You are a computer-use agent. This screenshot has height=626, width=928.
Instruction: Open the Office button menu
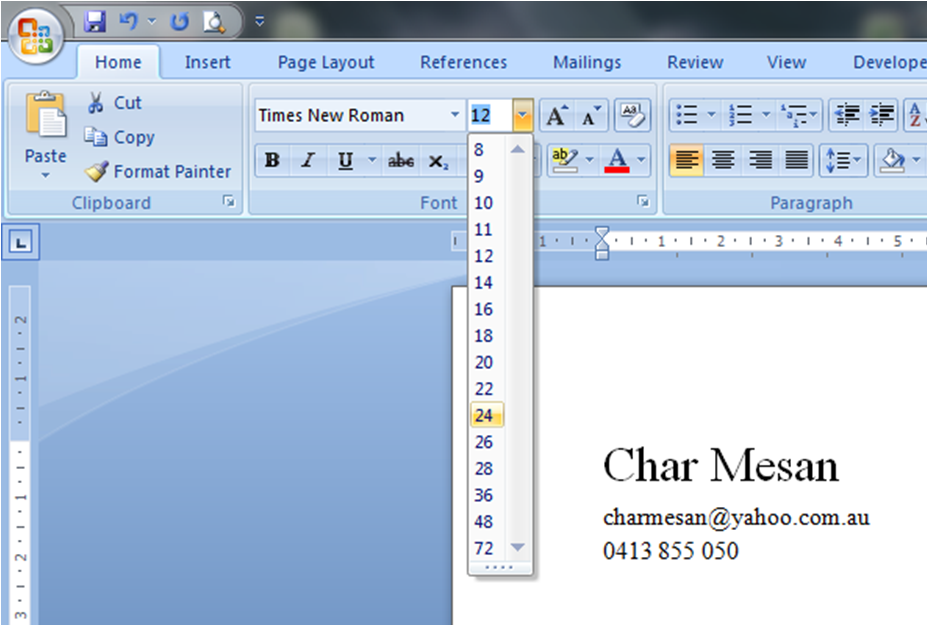pos(36,36)
